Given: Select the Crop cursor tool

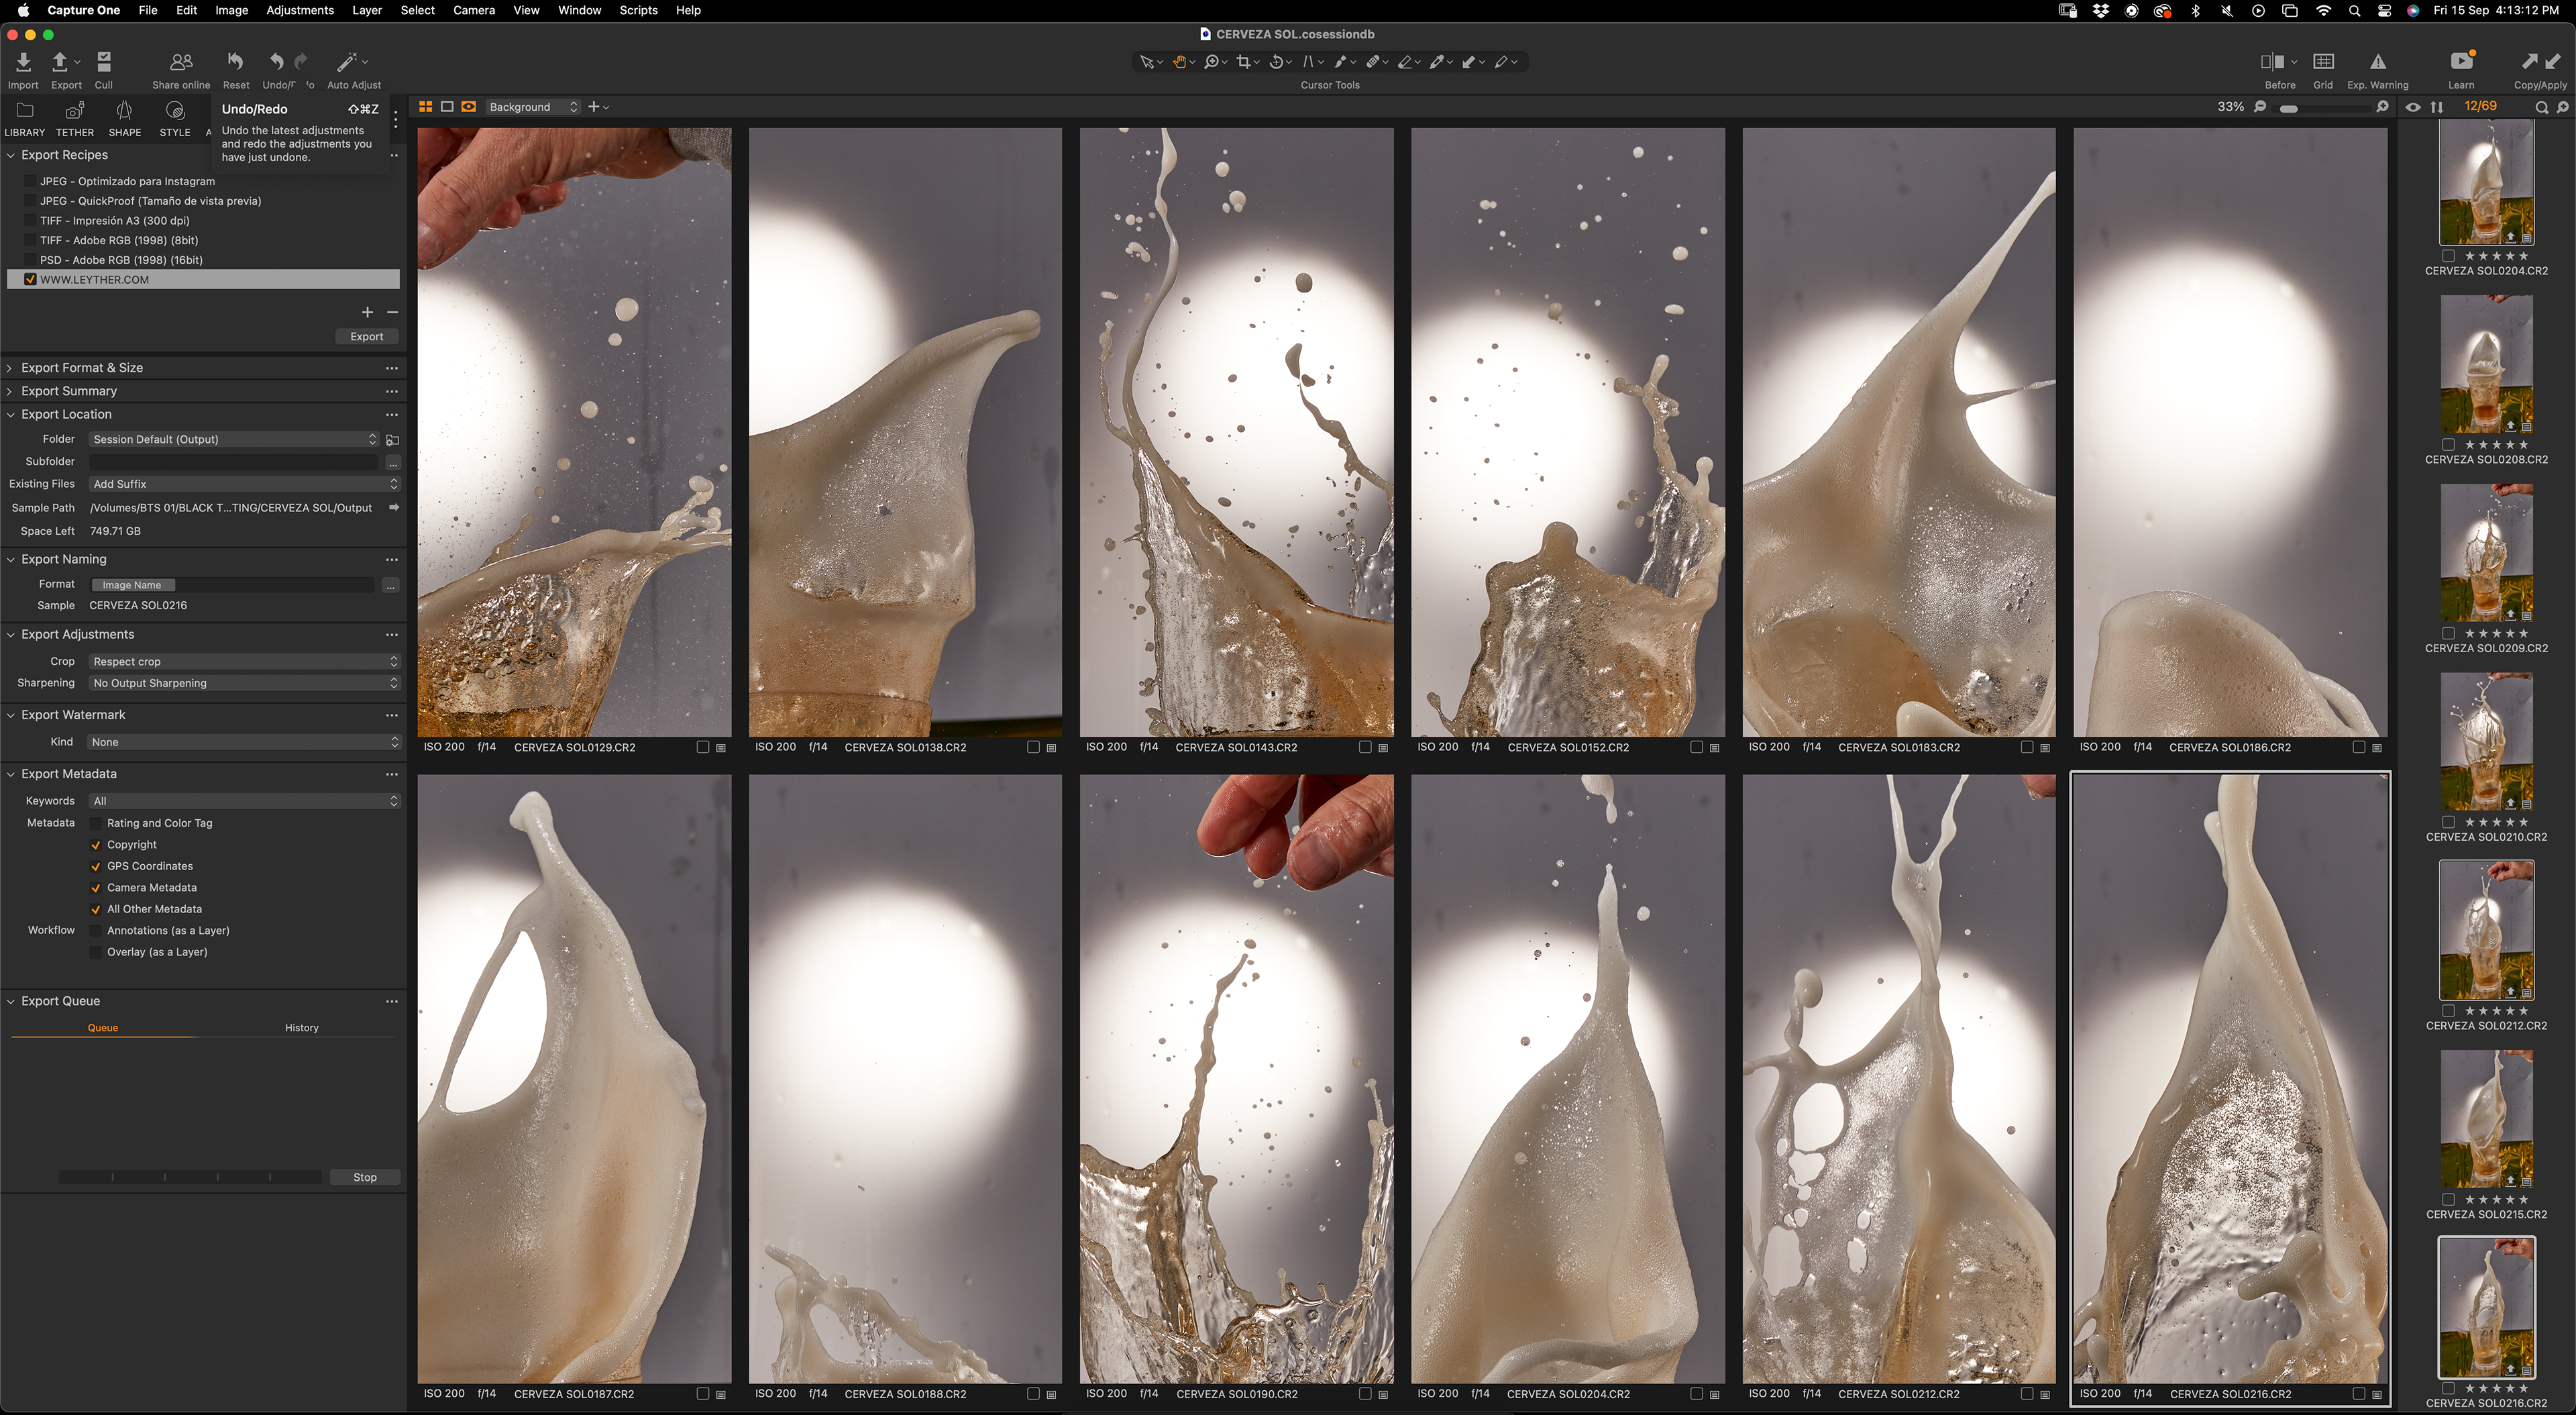Looking at the screenshot, I should [1244, 62].
